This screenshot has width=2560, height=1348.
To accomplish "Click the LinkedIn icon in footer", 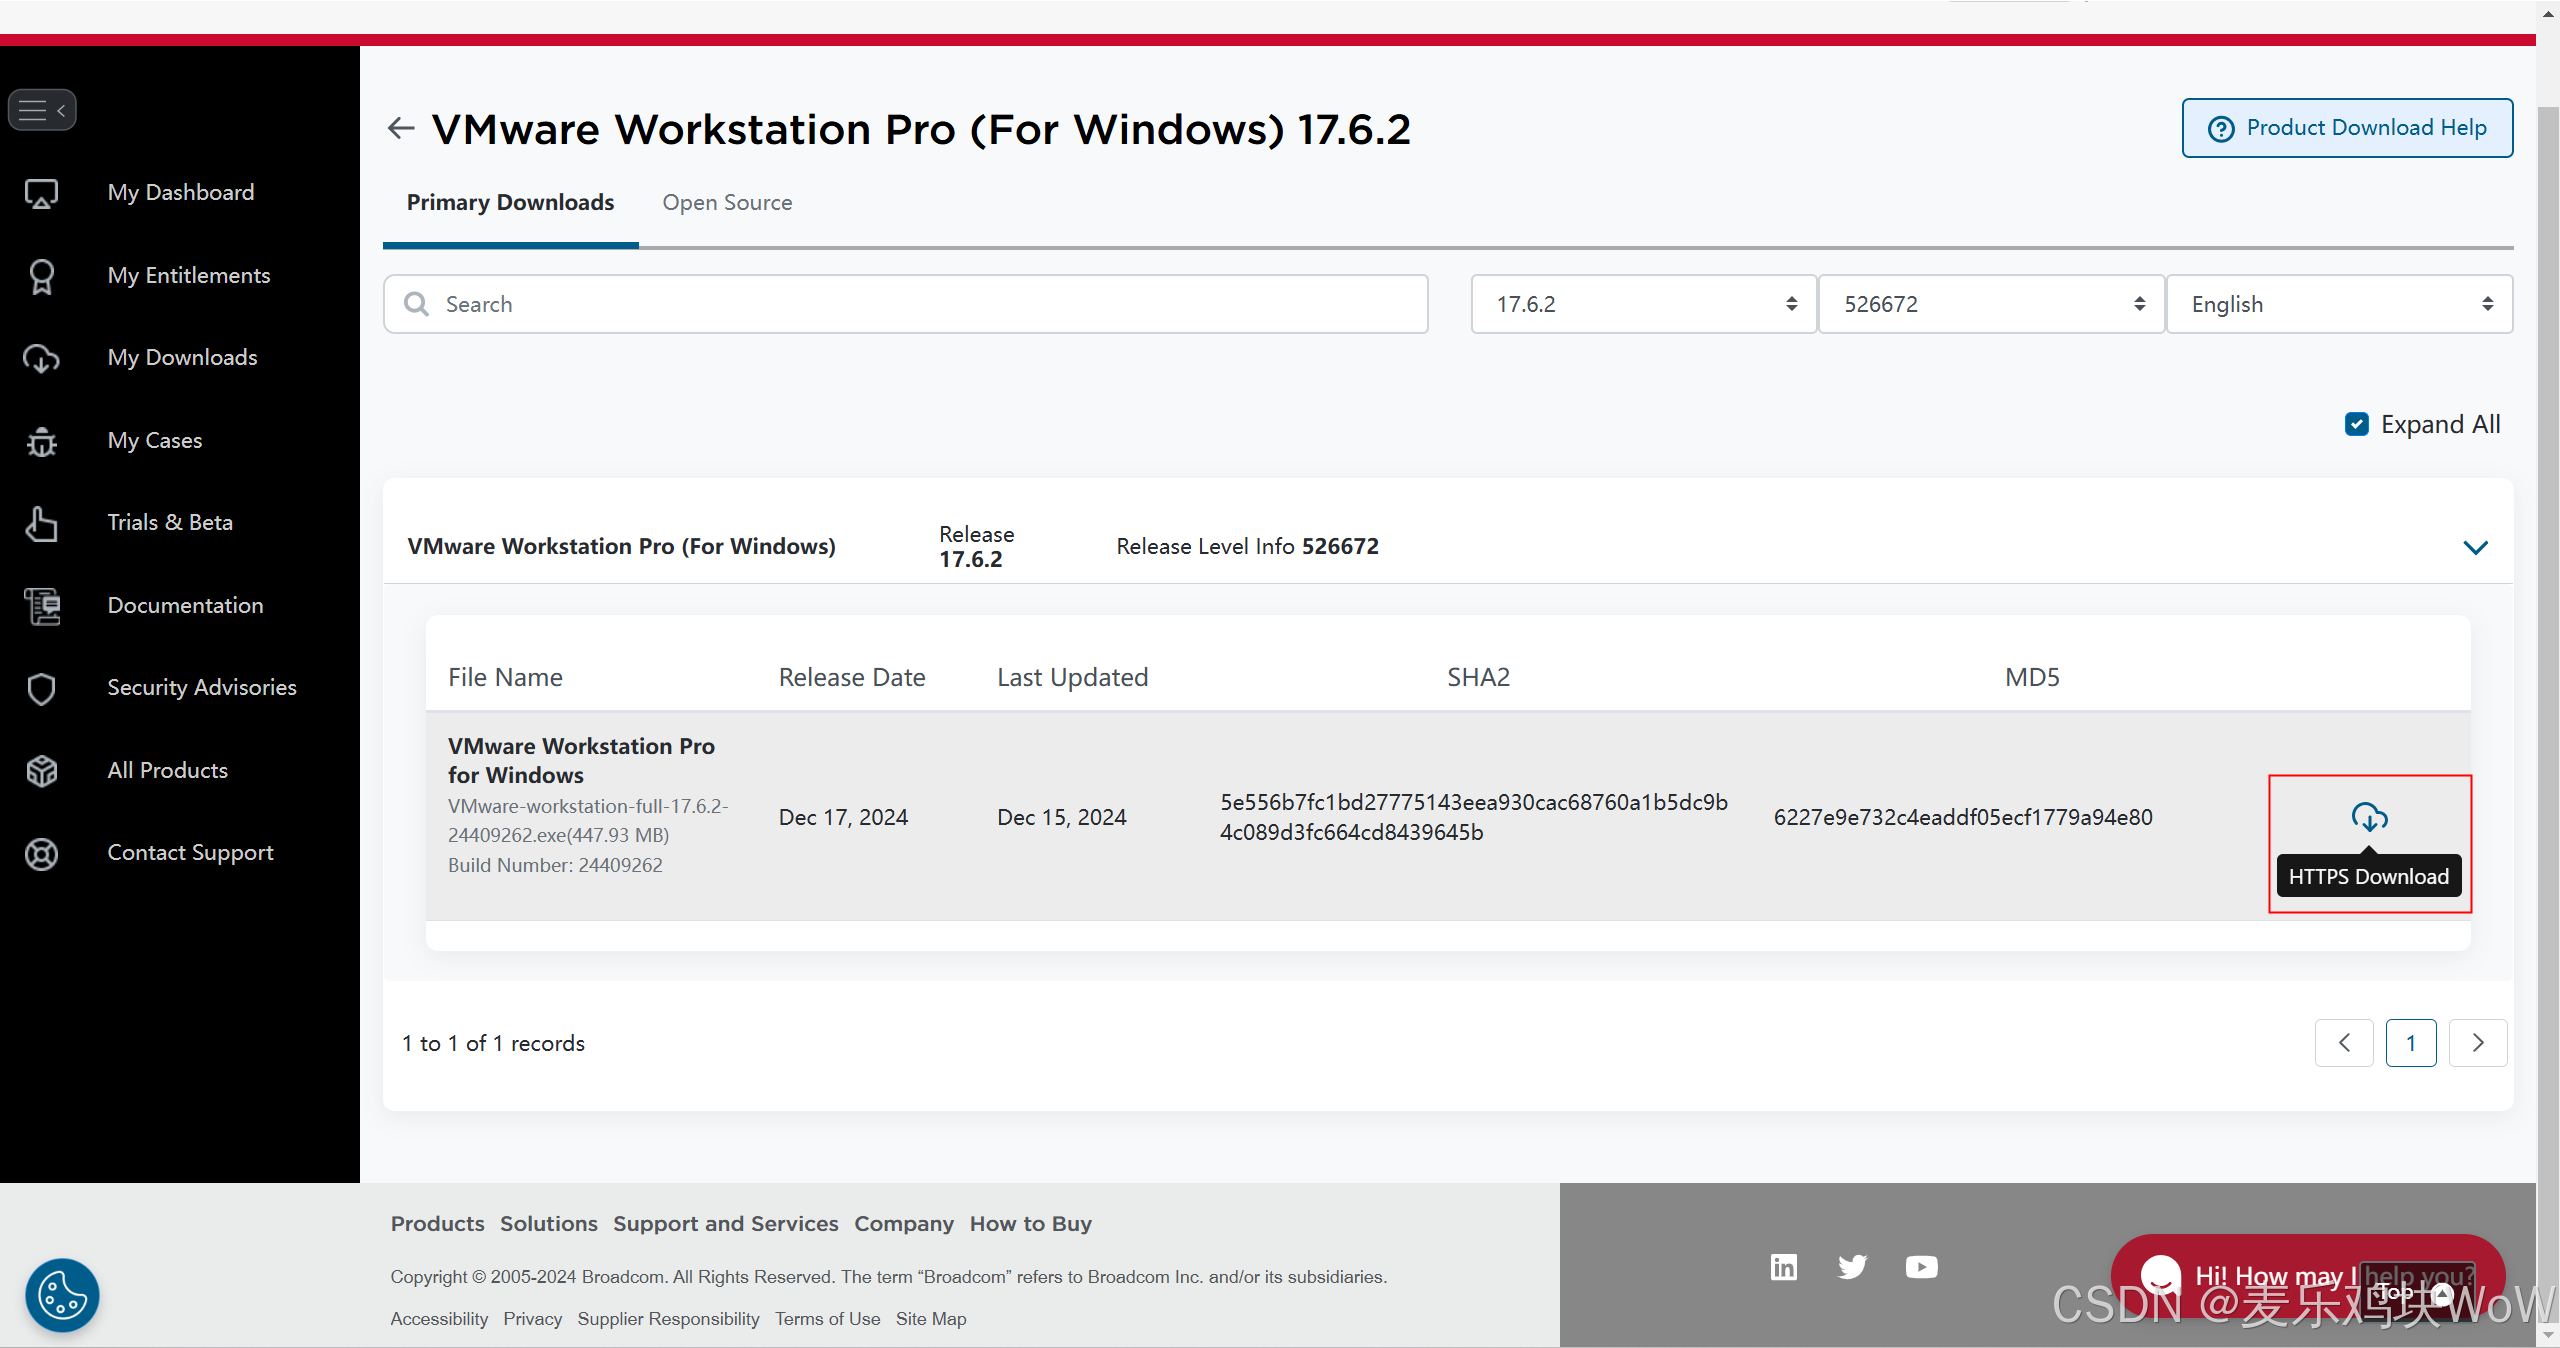I will [x=1783, y=1267].
